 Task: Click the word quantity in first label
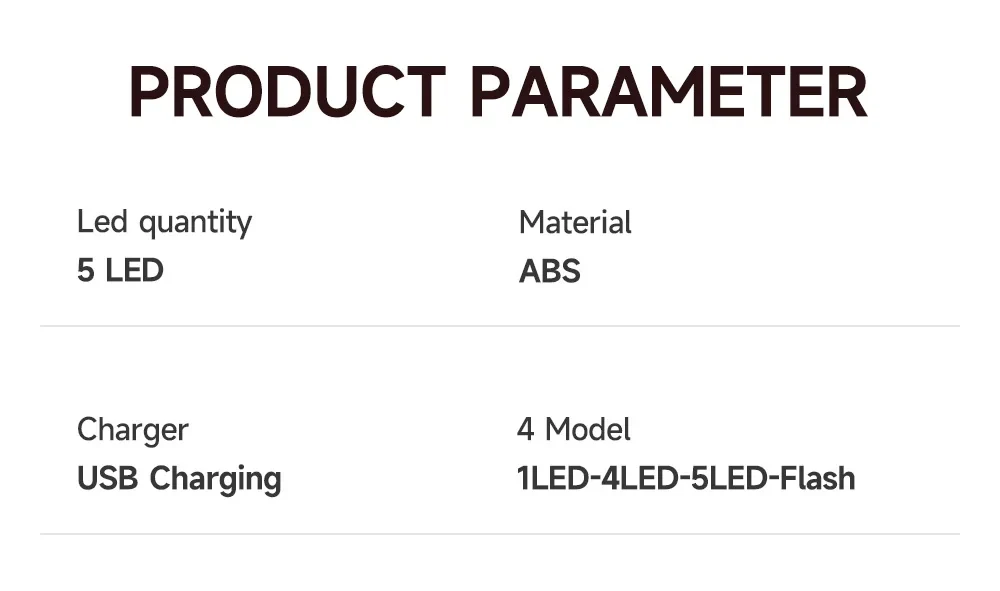coord(196,224)
